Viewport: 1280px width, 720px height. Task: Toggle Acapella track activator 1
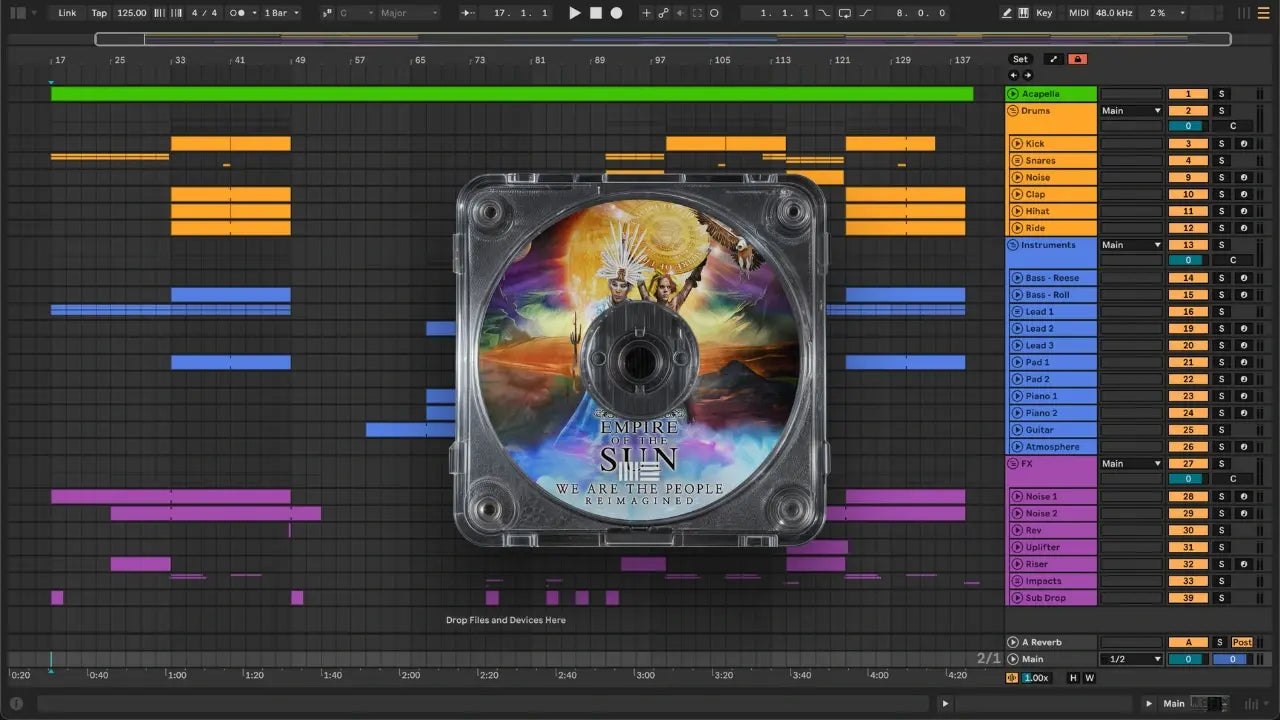[1188, 94]
